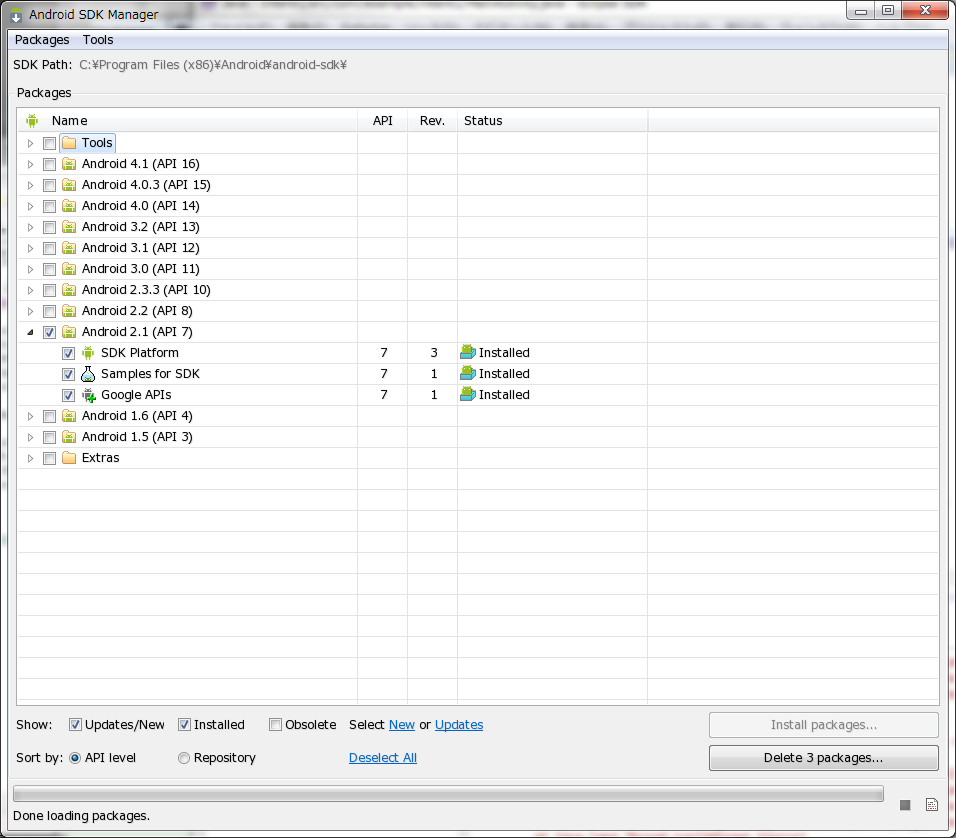
Task: Click the Tools folder icon
Action: [x=69, y=143]
